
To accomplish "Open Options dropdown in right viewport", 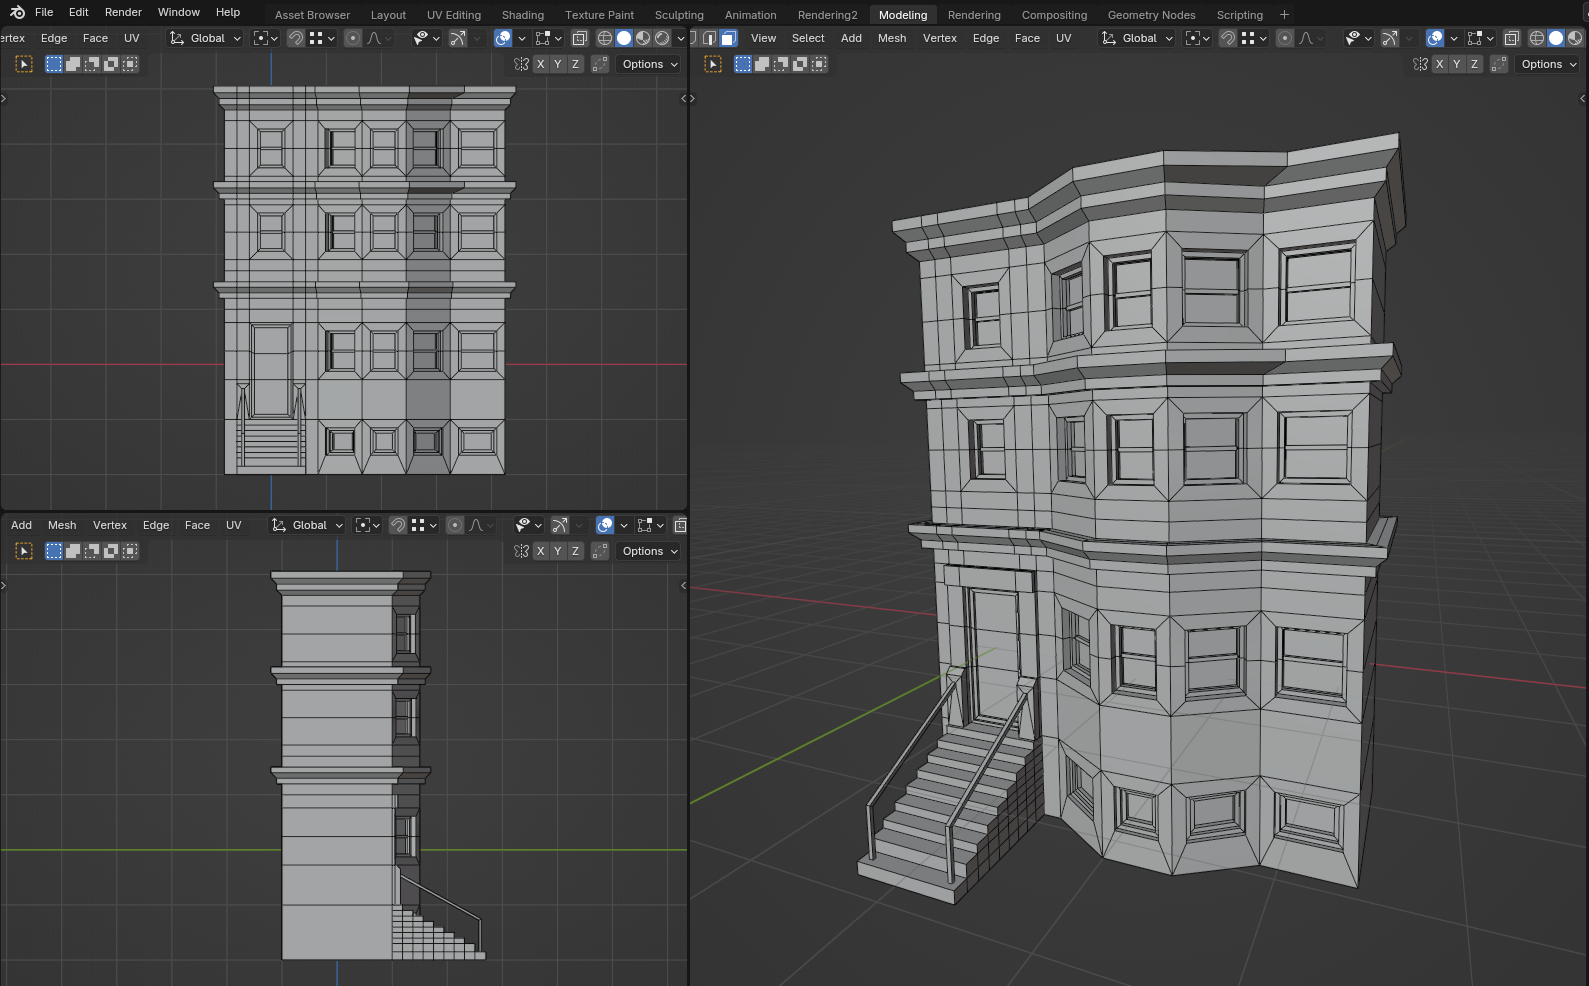I will pos(1549,64).
